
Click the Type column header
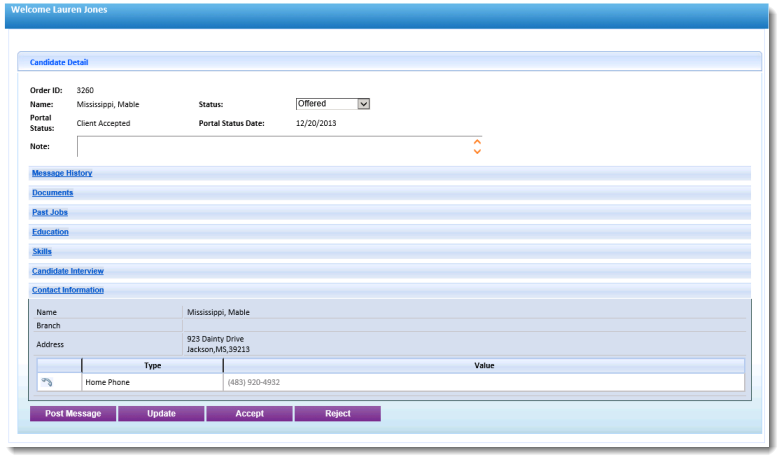click(x=152, y=366)
